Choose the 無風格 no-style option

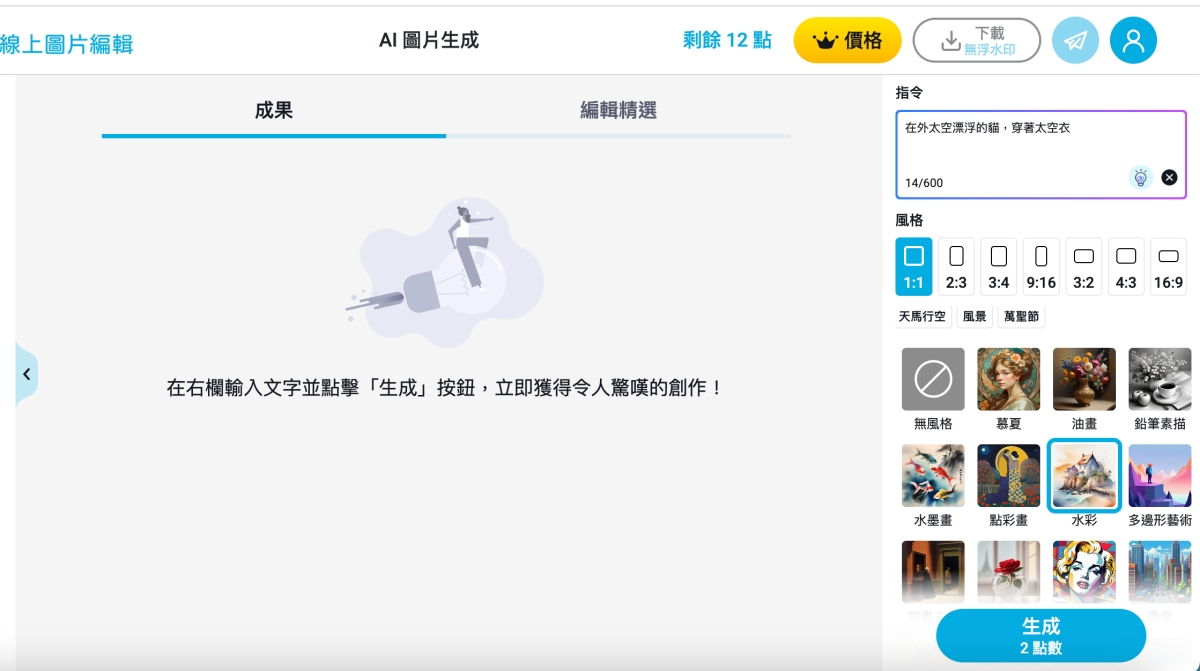(x=933, y=379)
